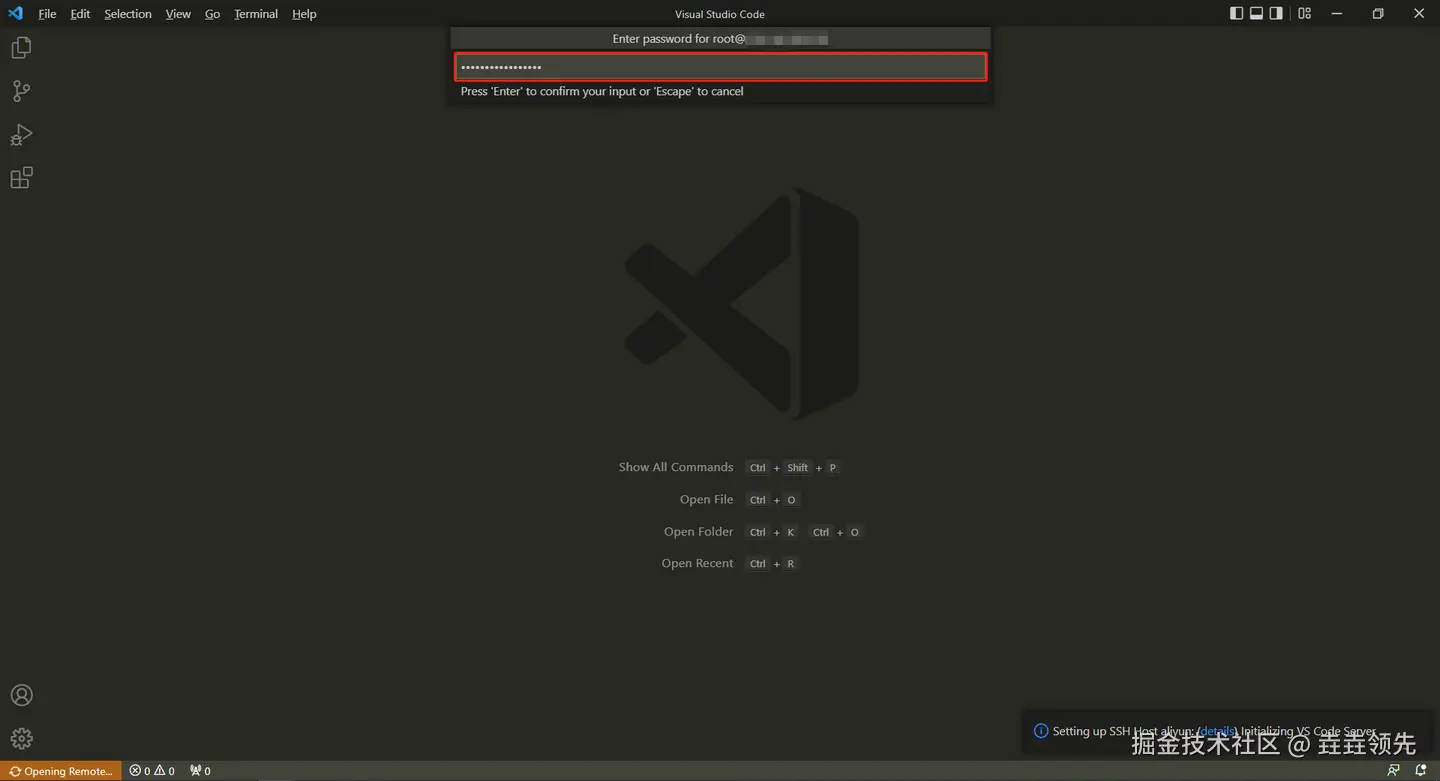Click the Open File text
The image size is (1440, 781).
[707, 499]
